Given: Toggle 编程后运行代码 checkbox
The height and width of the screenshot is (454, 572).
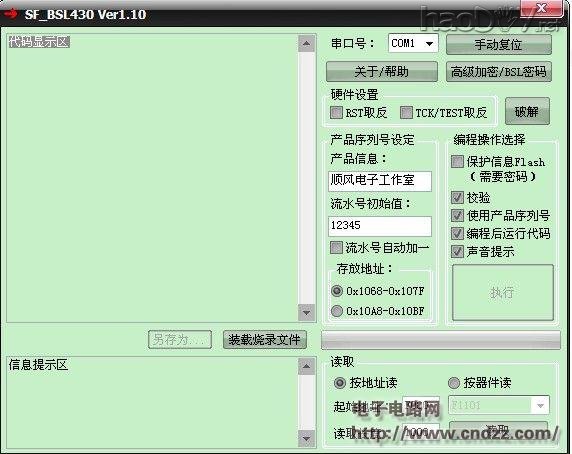Looking at the screenshot, I should 457,233.
